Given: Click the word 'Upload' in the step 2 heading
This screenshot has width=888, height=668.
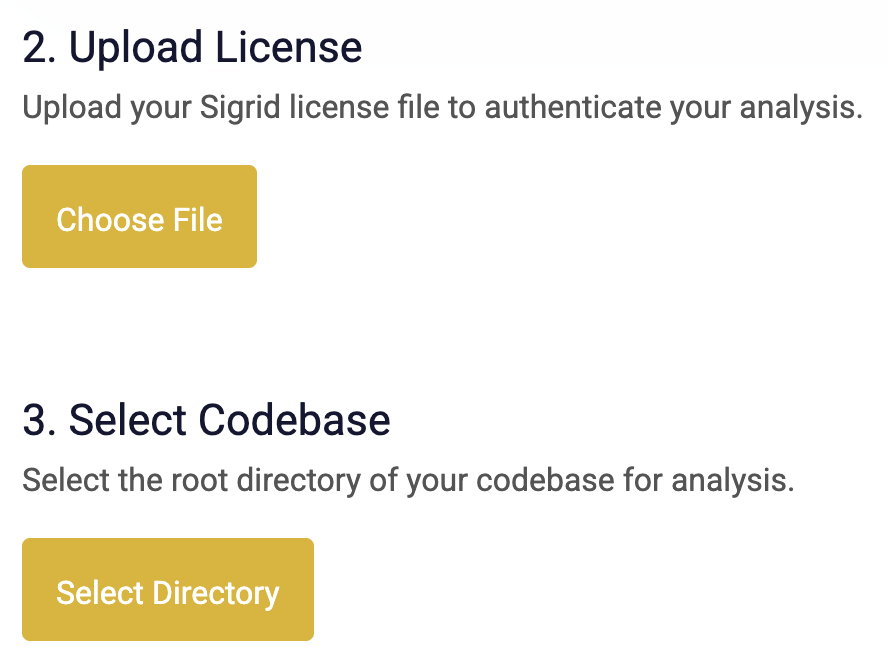Looking at the screenshot, I should tap(135, 48).
